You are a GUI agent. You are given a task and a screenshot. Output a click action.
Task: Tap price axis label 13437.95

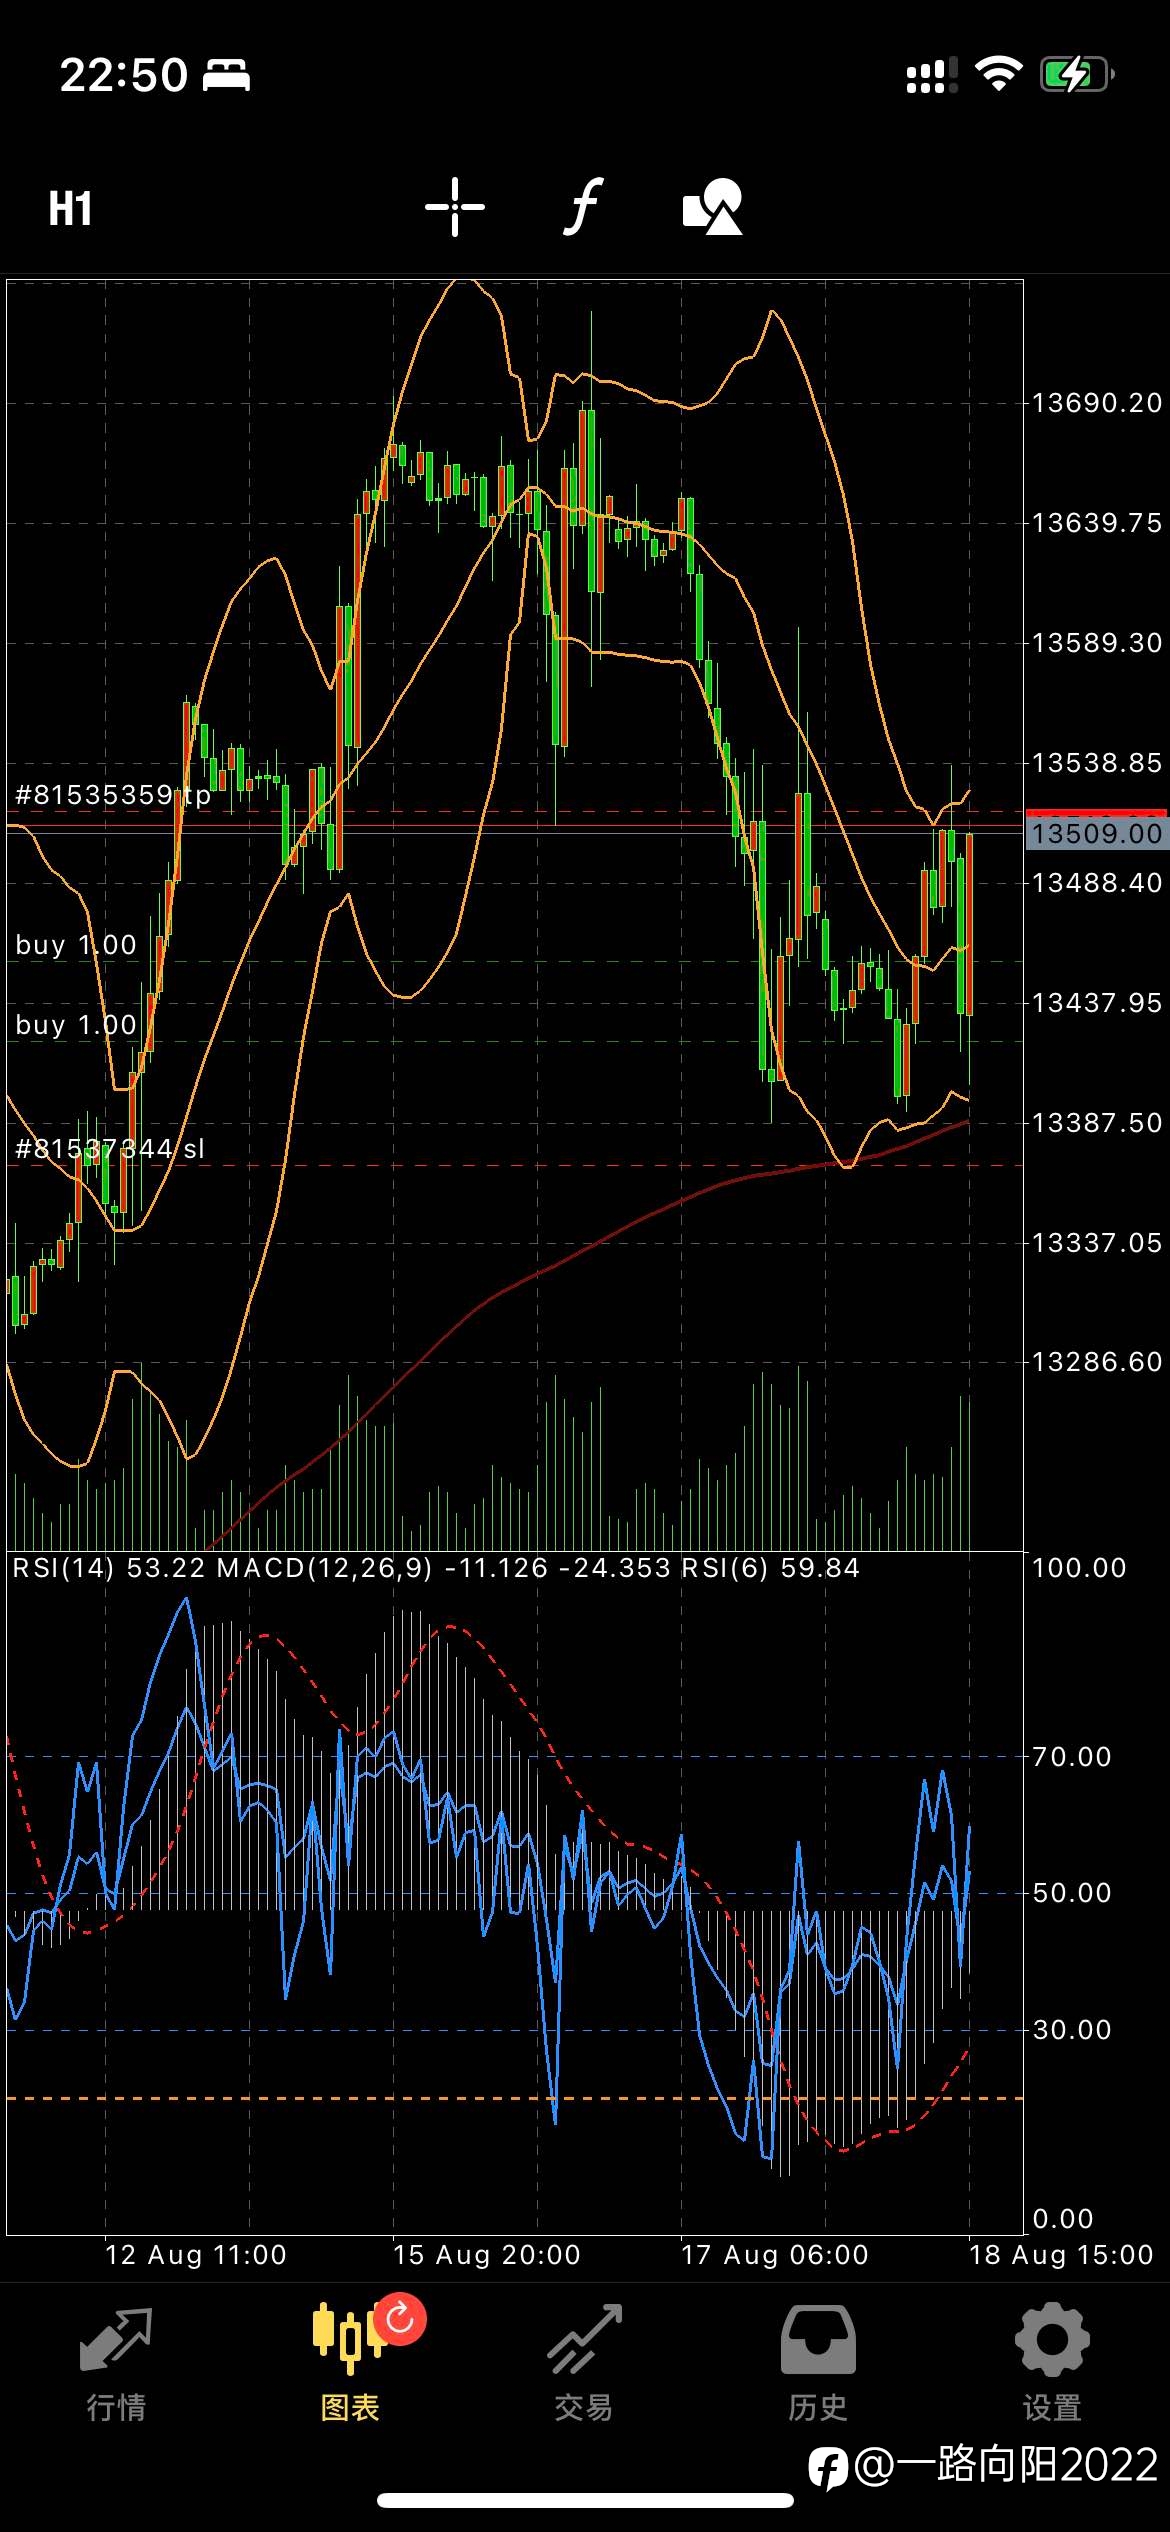point(1097,1003)
